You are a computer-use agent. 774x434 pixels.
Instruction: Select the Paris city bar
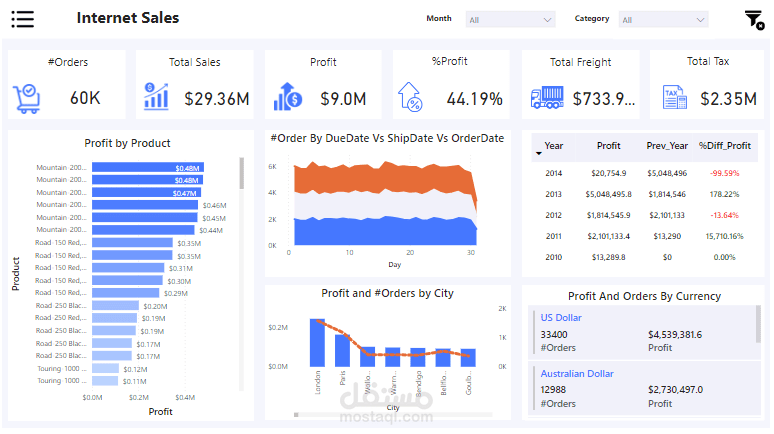tap(343, 351)
